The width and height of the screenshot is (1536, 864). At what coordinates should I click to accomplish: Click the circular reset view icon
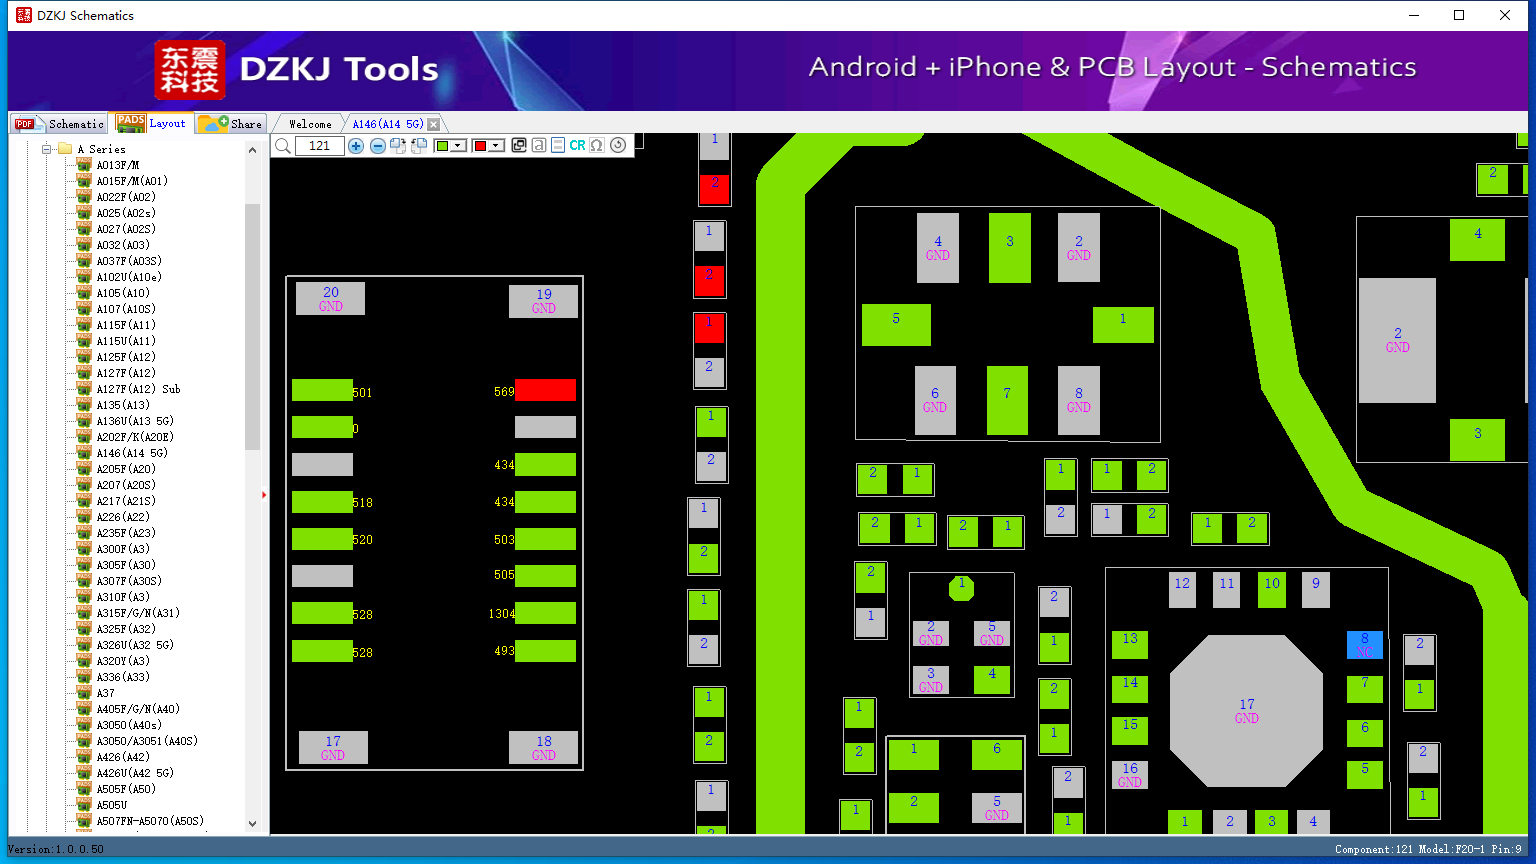(x=618, y=146)
